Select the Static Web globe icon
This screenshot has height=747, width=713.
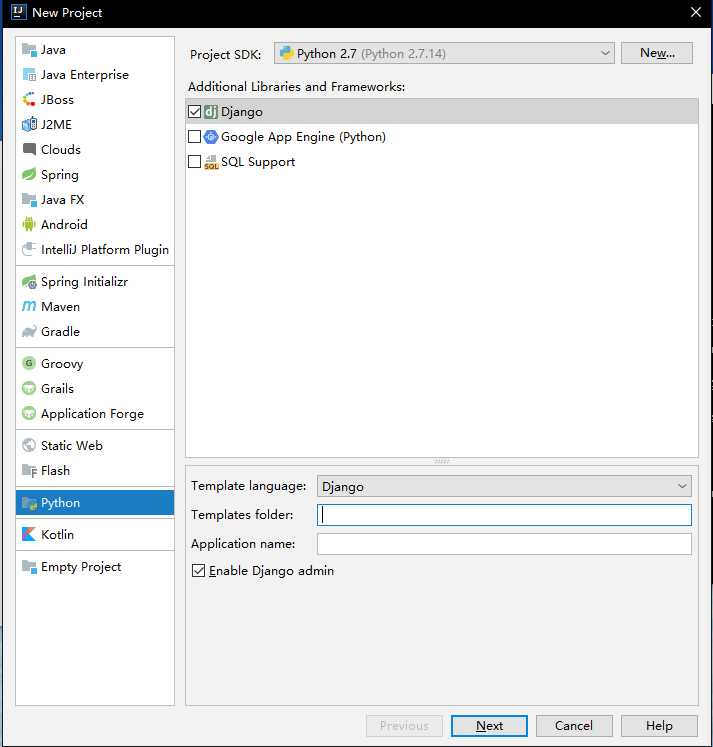29,445
